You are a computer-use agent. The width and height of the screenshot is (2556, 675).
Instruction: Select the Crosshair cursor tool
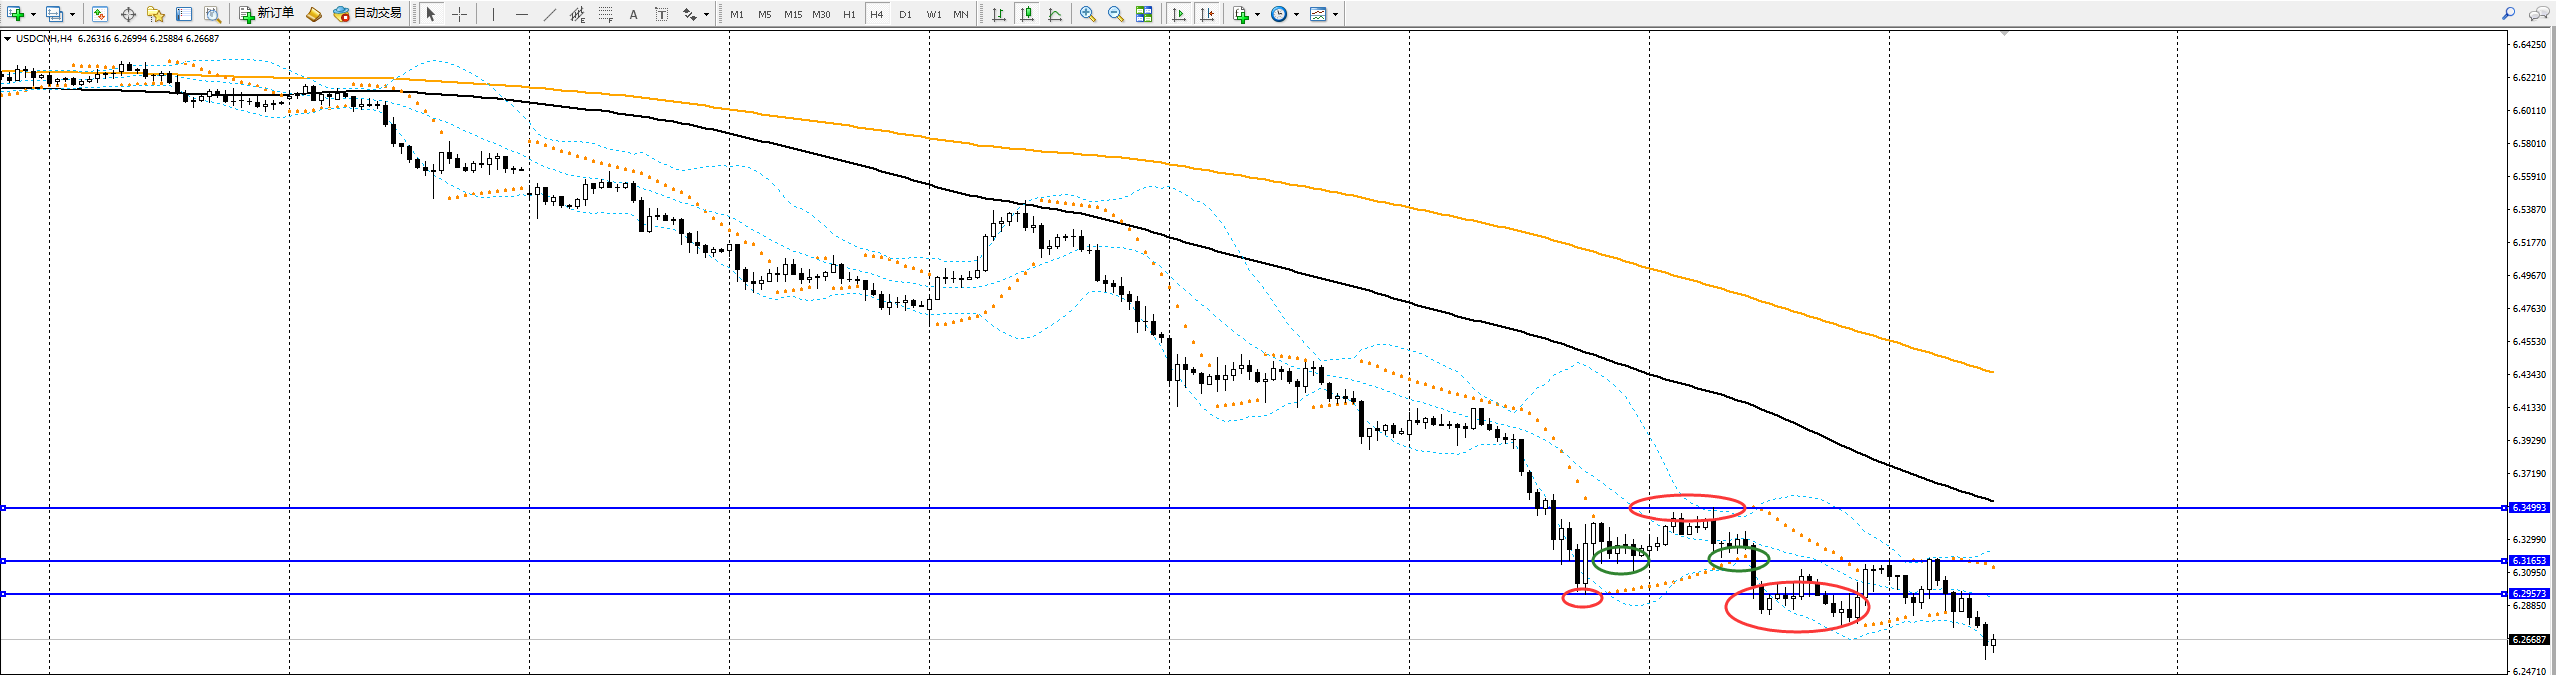coord(459,14)
